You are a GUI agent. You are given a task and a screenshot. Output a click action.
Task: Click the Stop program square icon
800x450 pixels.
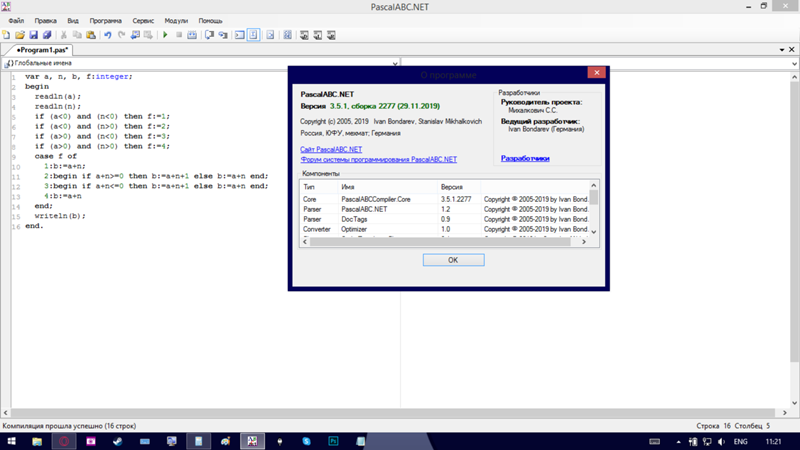coord(179,35)
